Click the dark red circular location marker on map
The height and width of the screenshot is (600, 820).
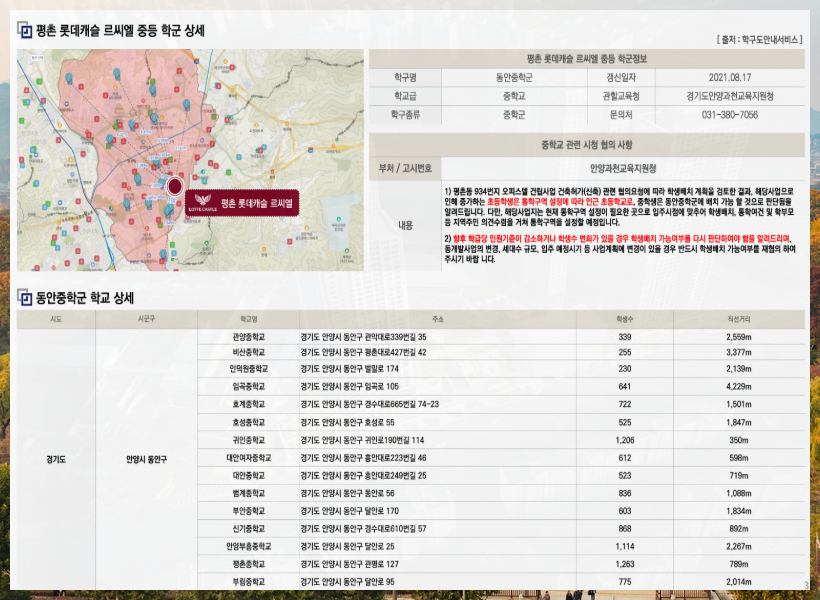175,186
